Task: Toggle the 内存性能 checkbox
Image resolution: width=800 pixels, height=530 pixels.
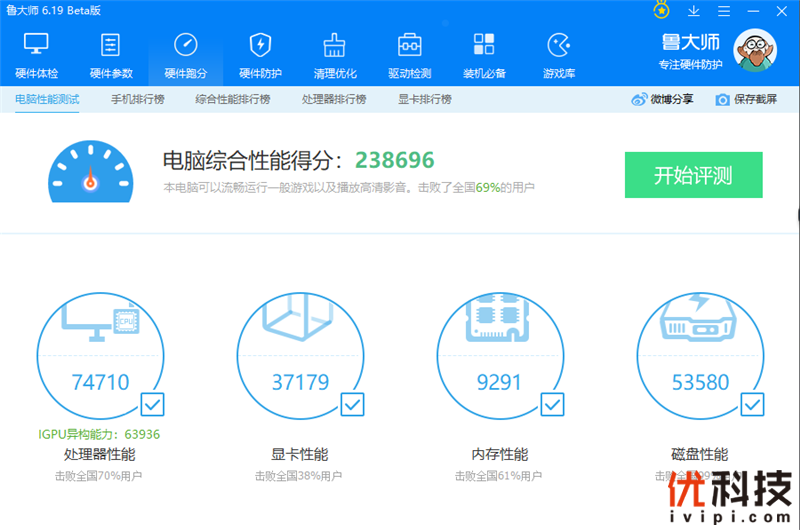Action: pos(553,405)
